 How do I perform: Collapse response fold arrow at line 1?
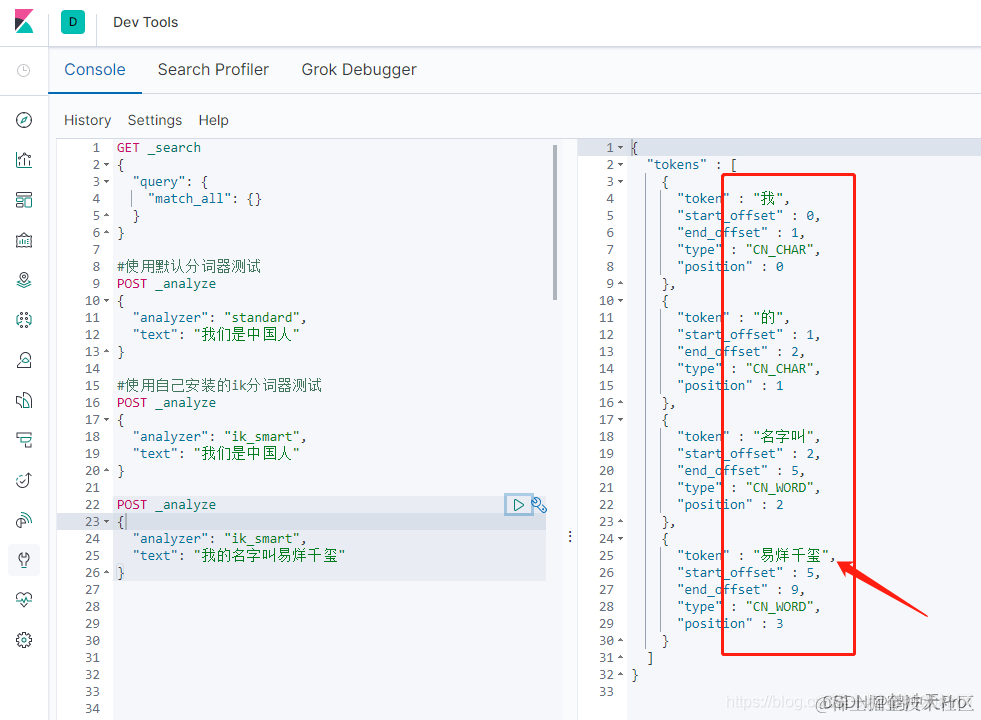tap(621, 148)
